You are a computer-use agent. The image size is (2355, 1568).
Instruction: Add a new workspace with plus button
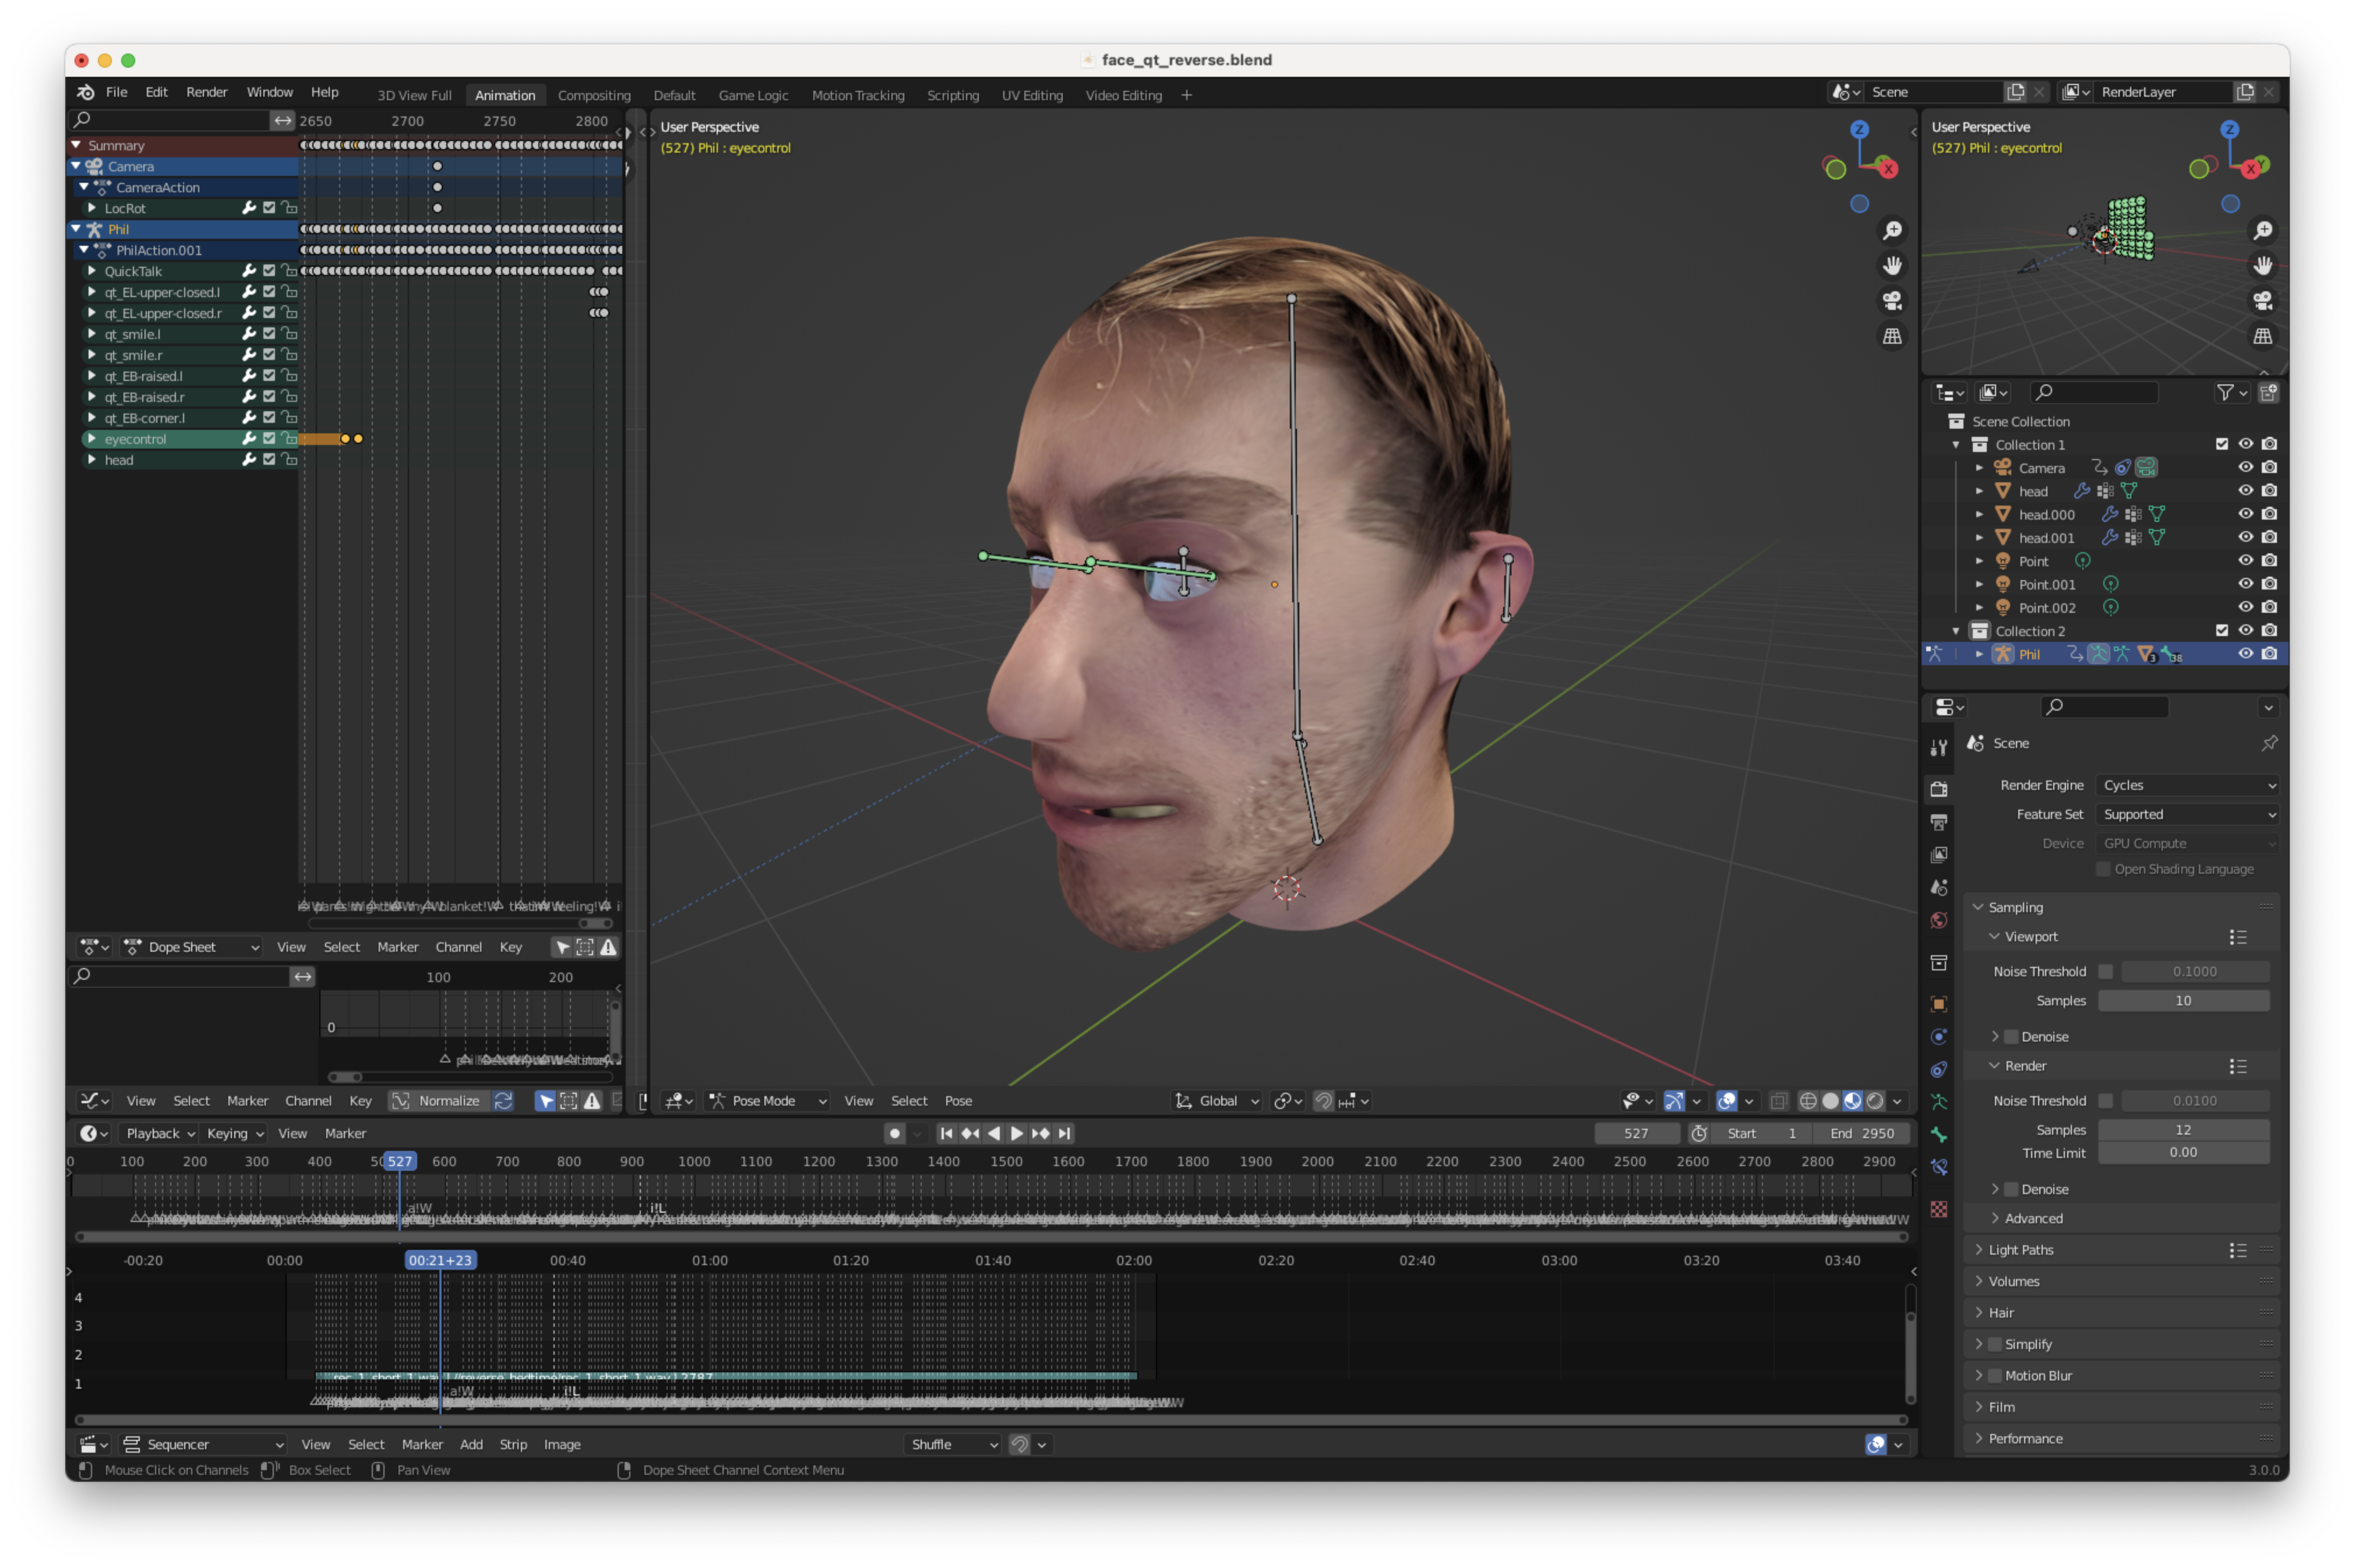click(1186, 95)
